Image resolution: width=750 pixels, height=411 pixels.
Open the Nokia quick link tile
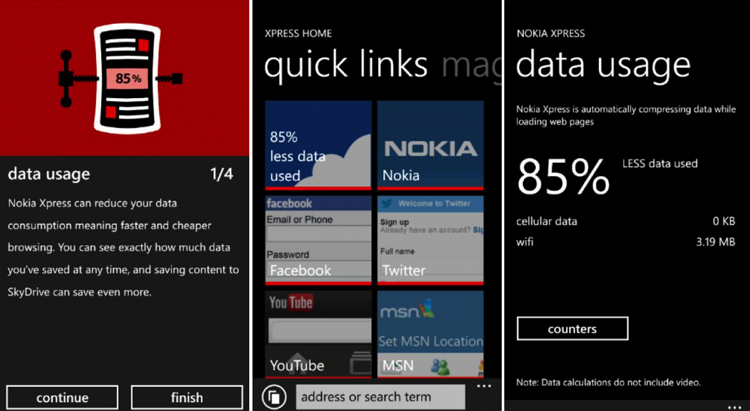pyautogui.click(x=430, y=145)
